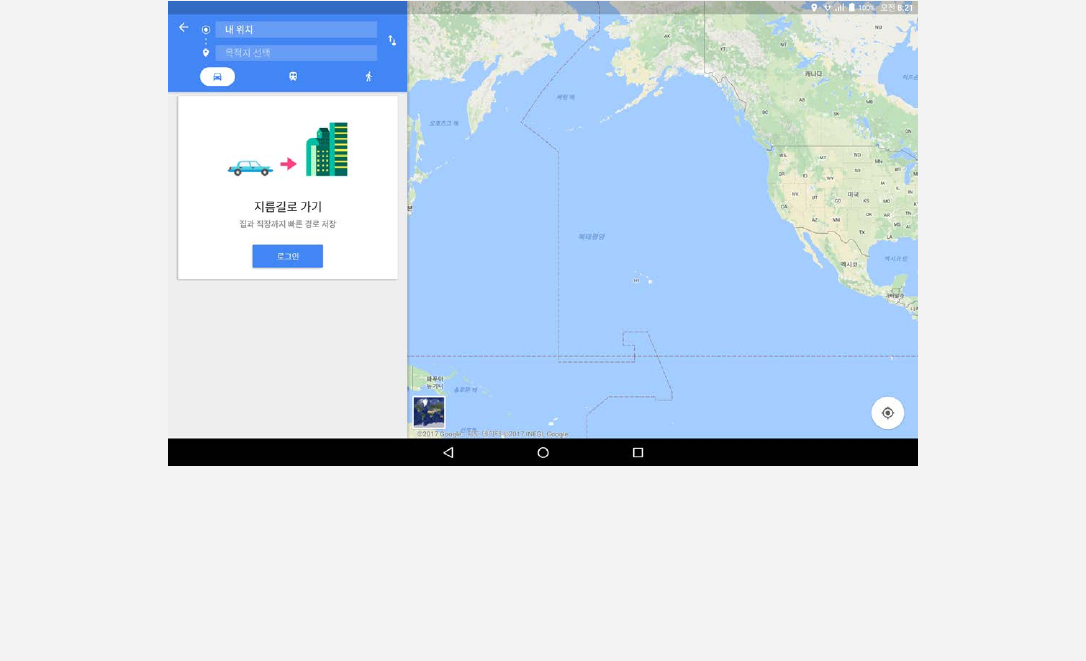Click the 미국 country label on map
1086x661 pixels.
coord(853,195)
